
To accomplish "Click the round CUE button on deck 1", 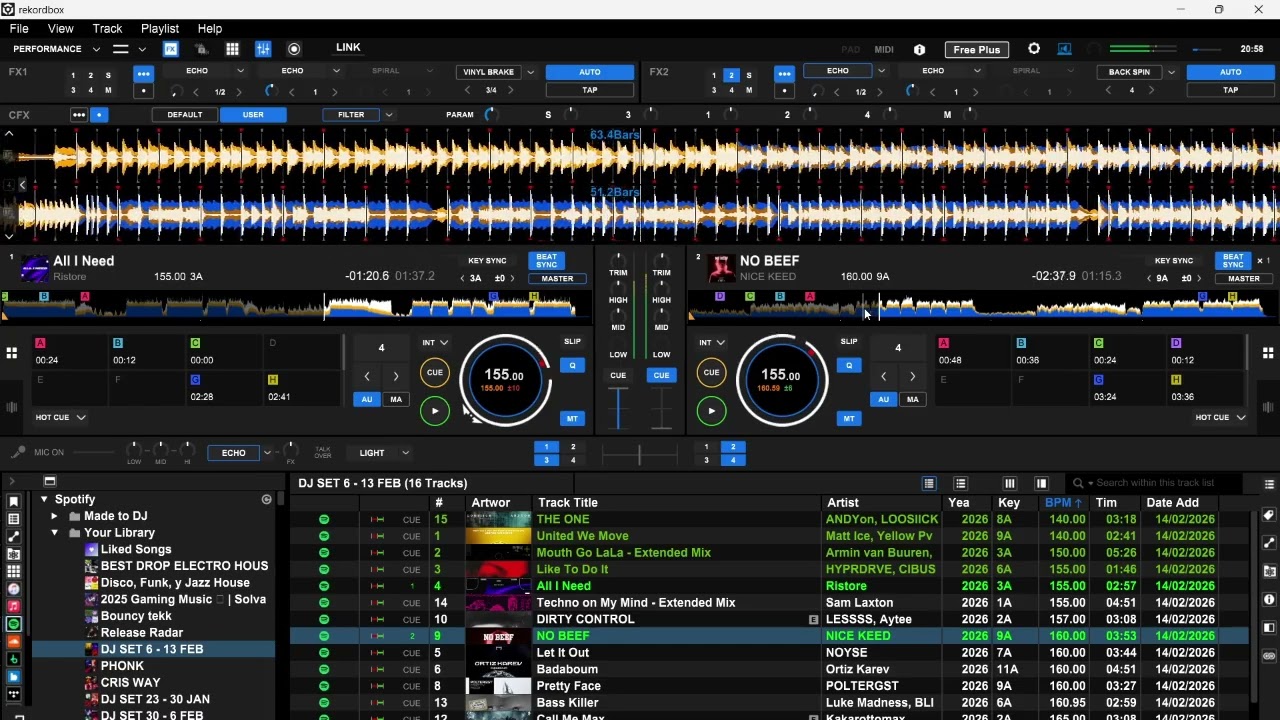I will point(434,373).
